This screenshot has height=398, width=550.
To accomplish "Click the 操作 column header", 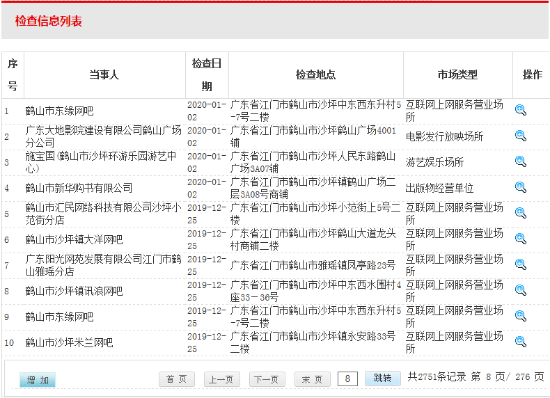I will (532, 75).
